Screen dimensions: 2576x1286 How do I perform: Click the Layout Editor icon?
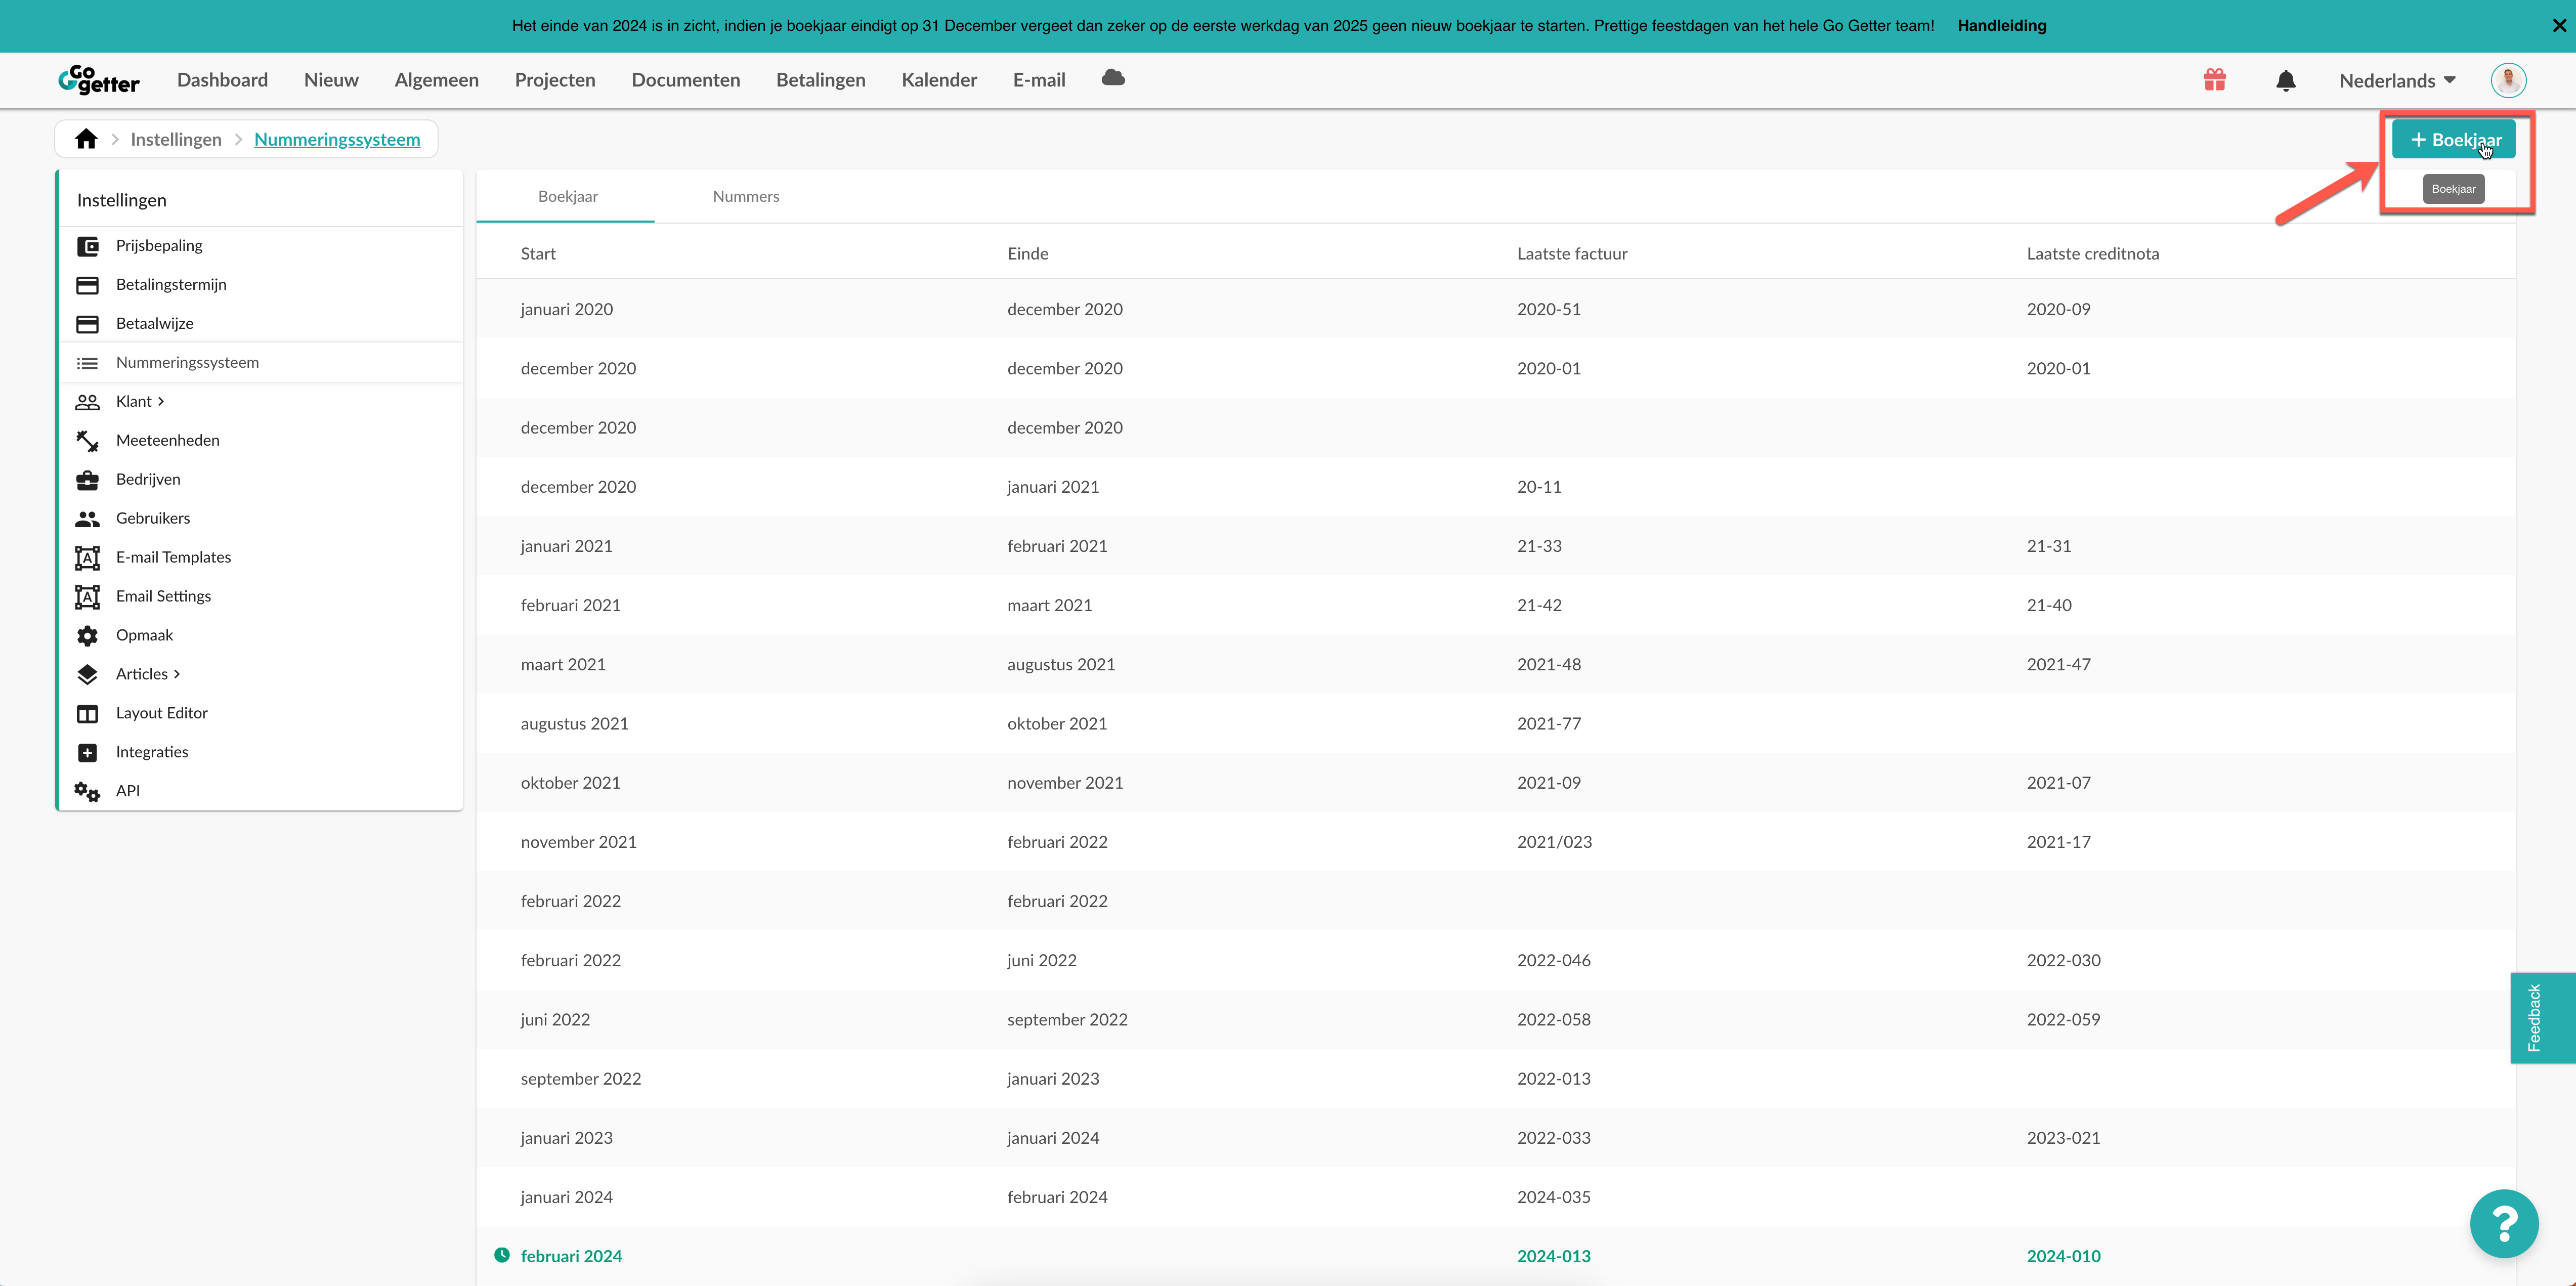(x=88, y=714)
